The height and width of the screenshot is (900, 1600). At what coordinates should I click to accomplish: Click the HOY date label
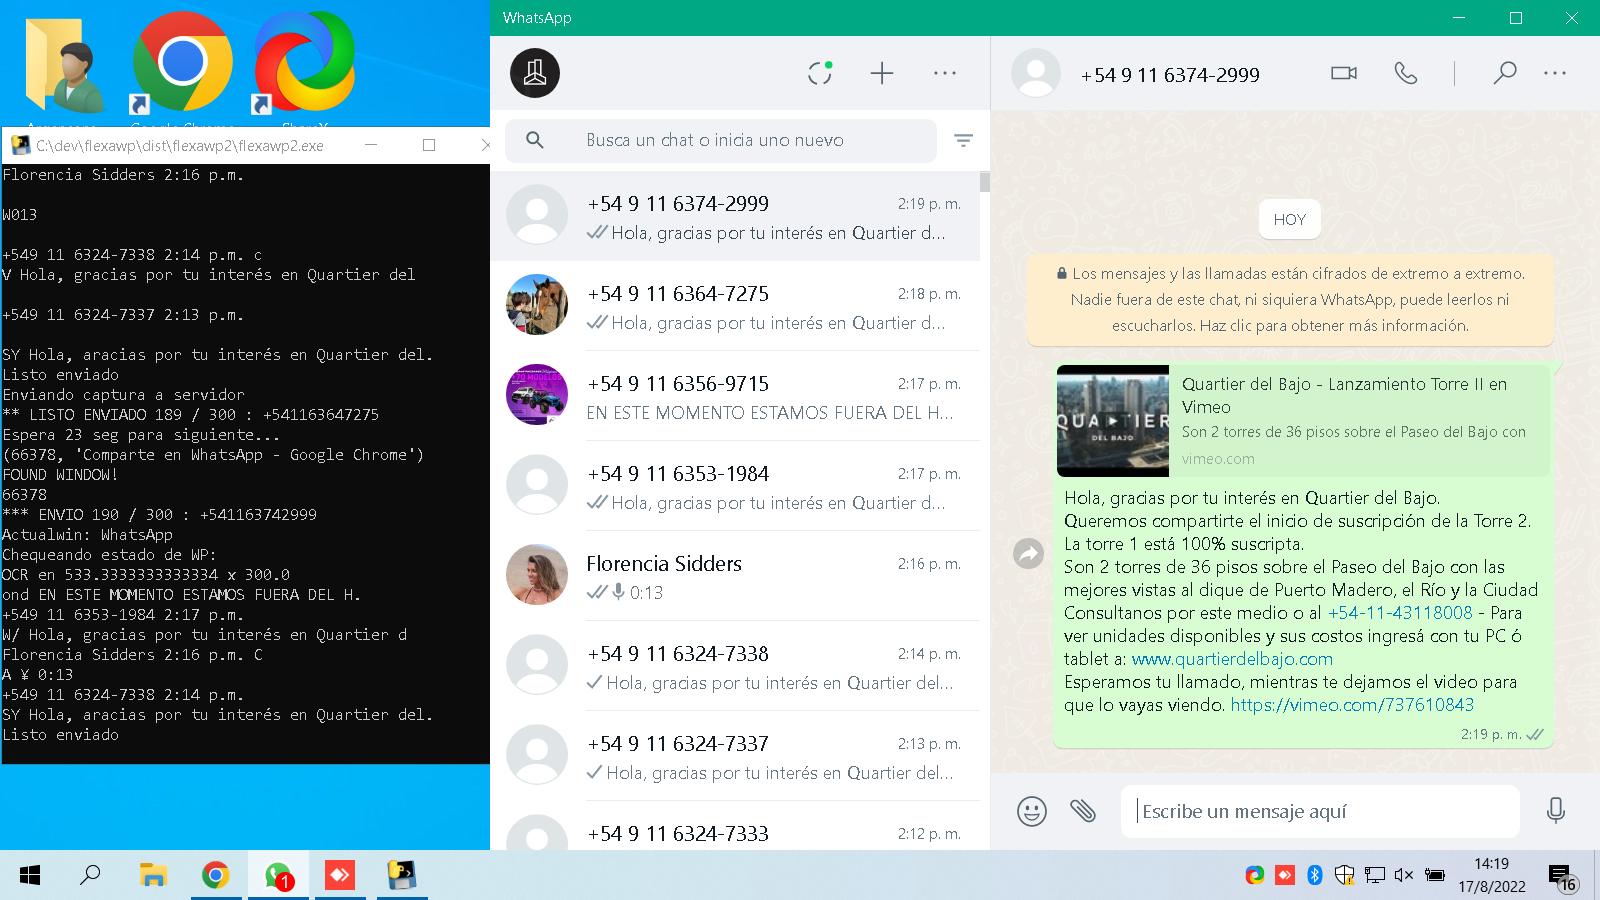[x=1290, y=220]
